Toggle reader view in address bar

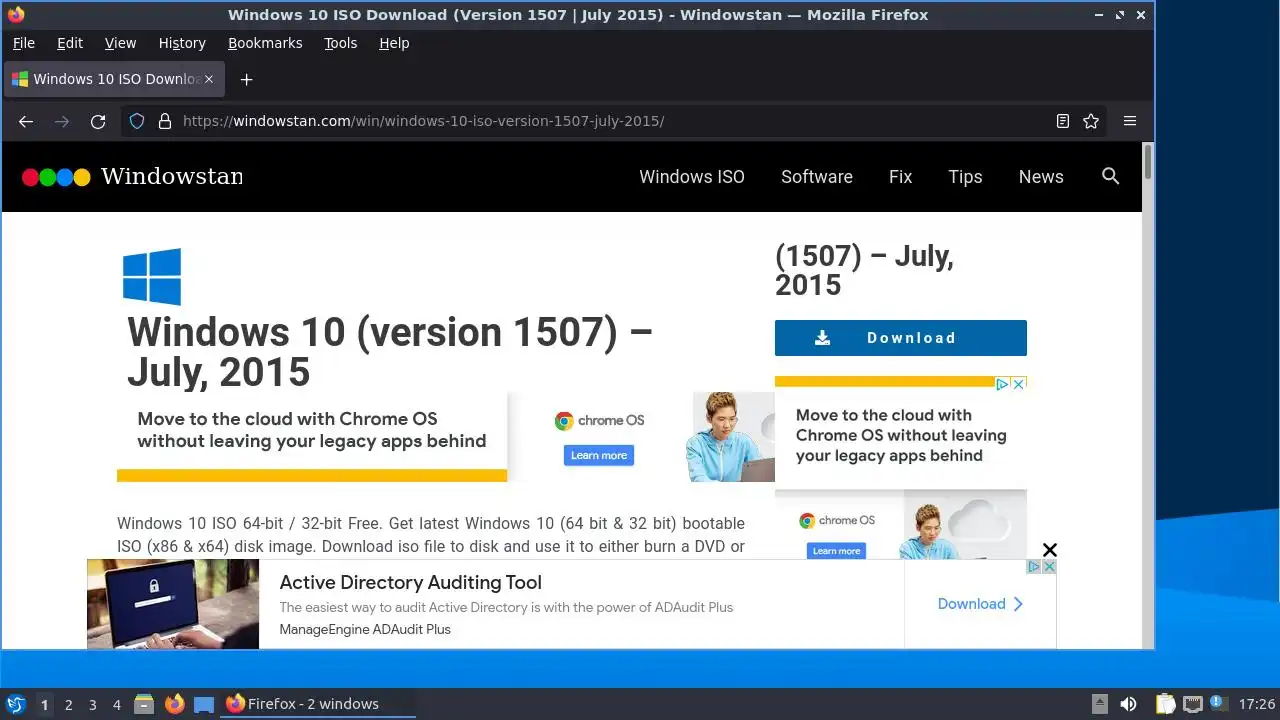(1063, 121)
